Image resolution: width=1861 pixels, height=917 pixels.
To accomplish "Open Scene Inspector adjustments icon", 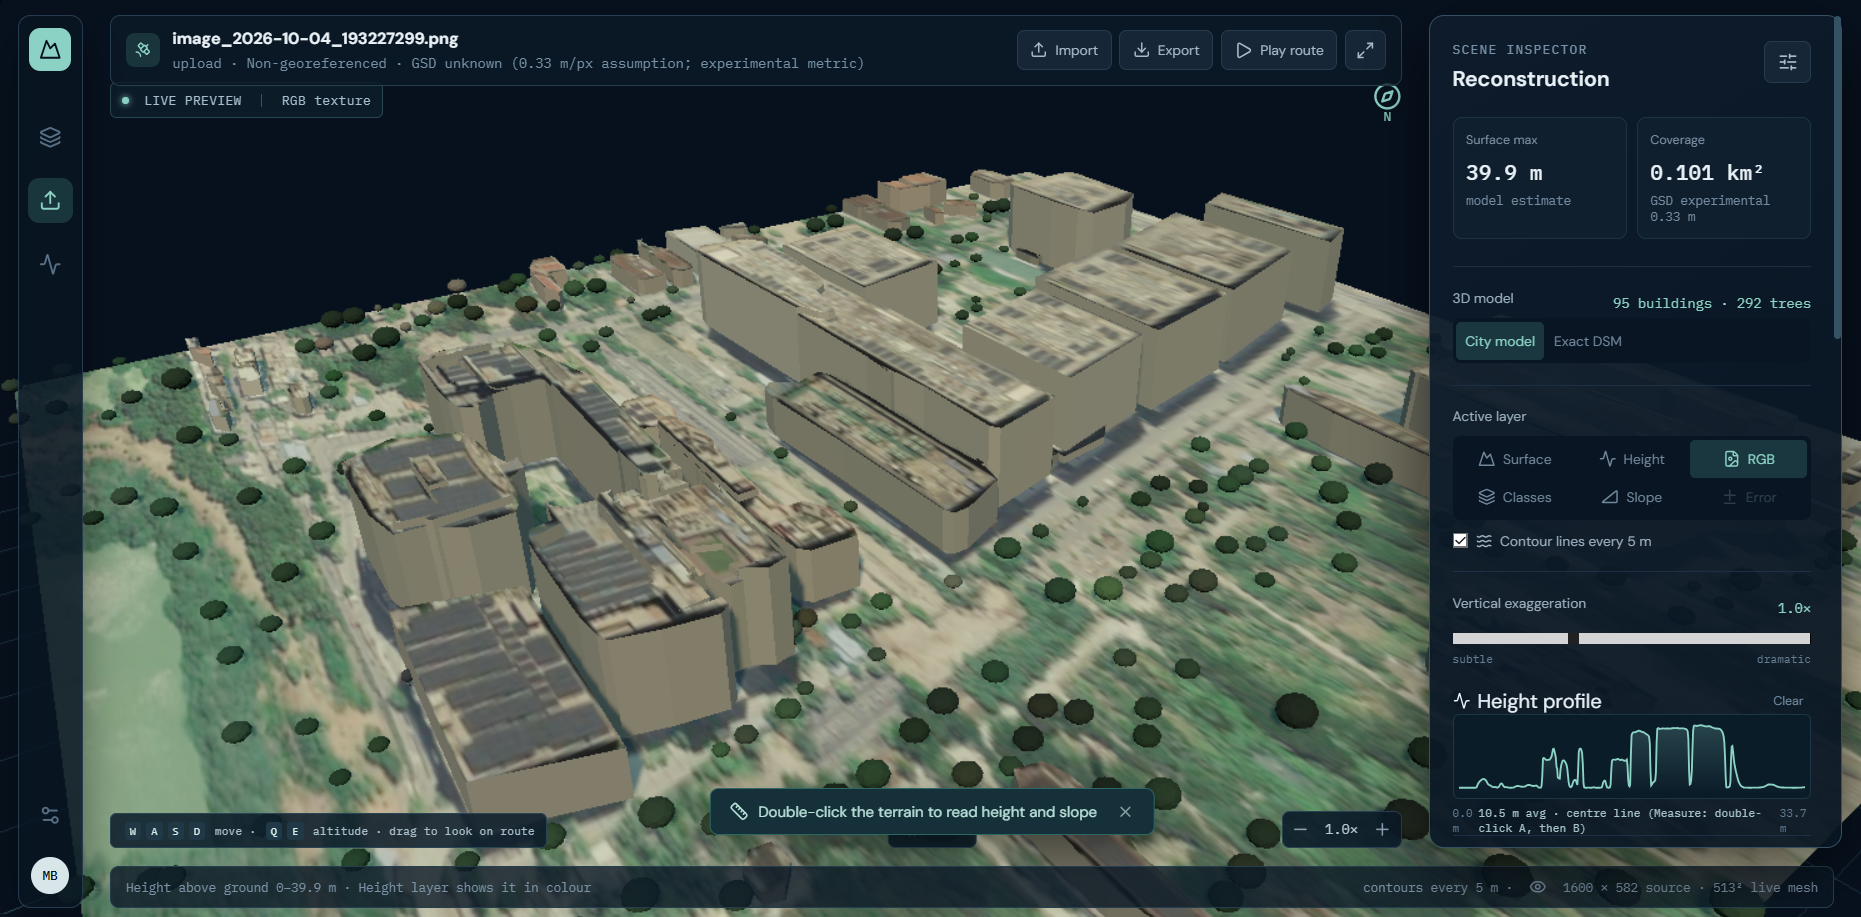I will click(x=1787, y=62).
